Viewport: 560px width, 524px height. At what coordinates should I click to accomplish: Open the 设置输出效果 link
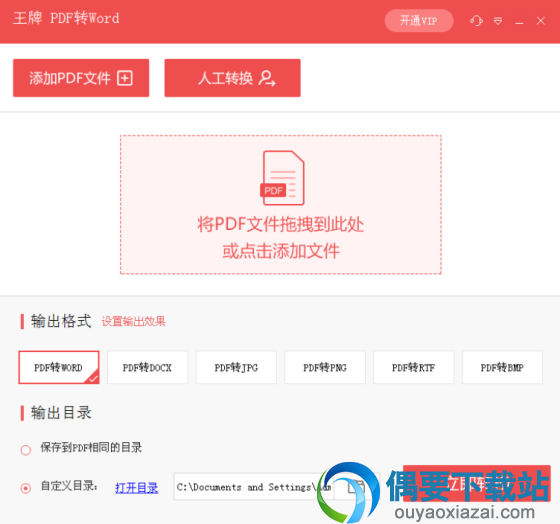coord(134,321)
